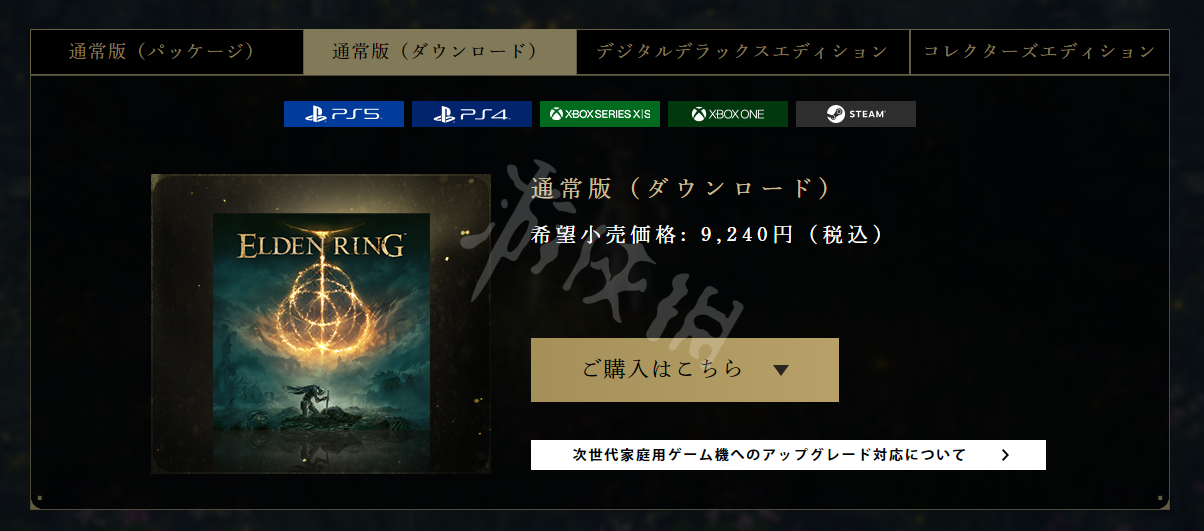The height and width of the screenshot is (531, 1204).
Task: Click the ELDEN RING title logo on the cover
Action: click(321, 245)
